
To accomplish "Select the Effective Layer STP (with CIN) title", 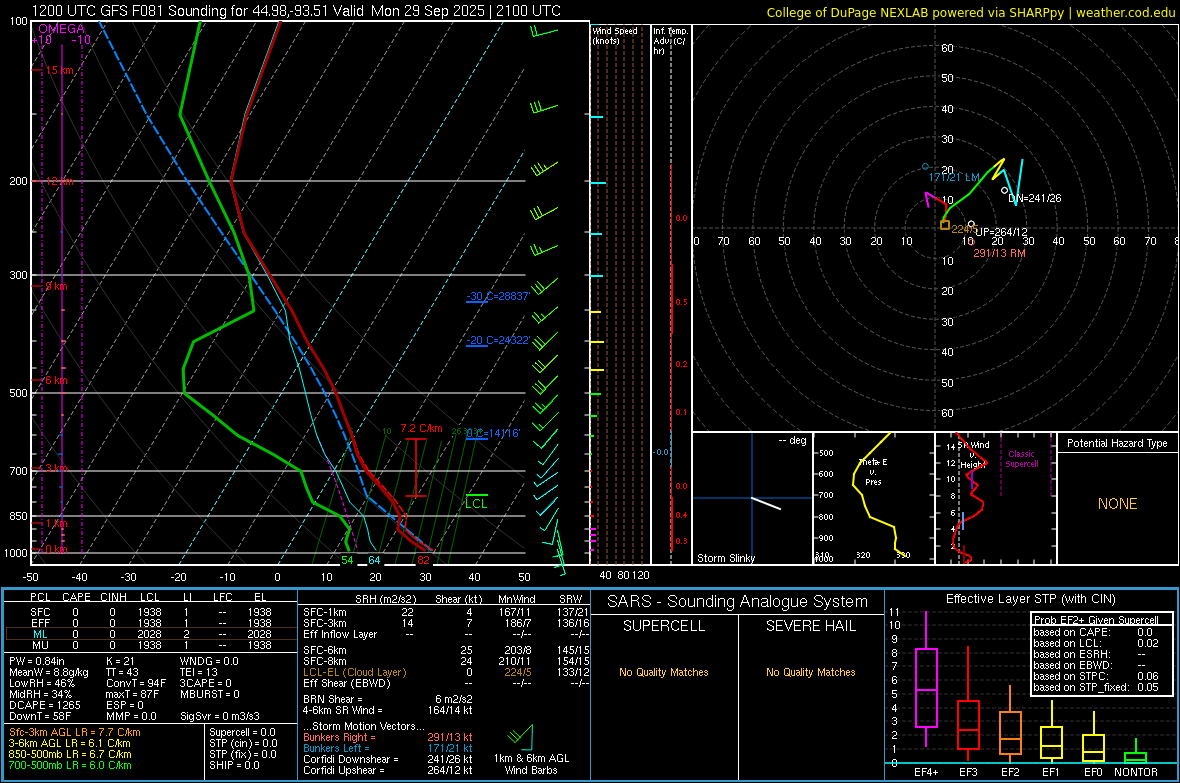I will coord(1030,599).
